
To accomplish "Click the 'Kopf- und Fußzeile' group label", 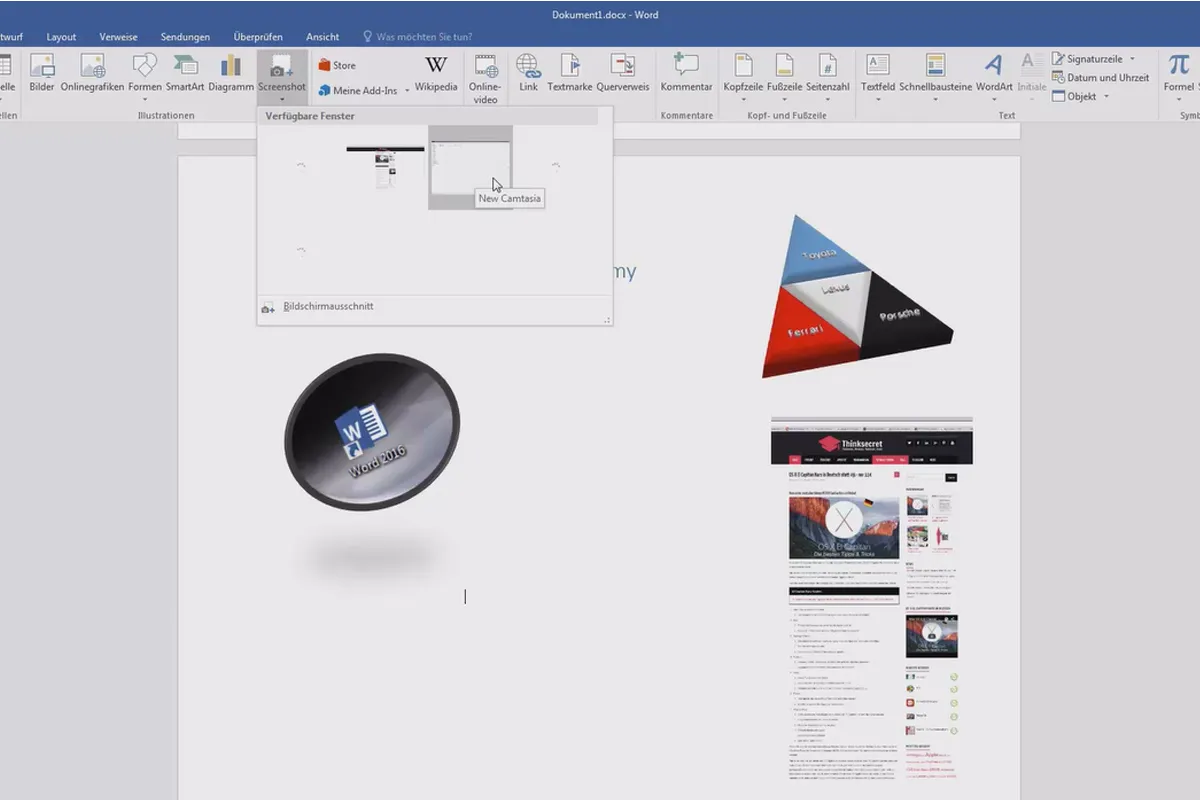I will 786,115.
